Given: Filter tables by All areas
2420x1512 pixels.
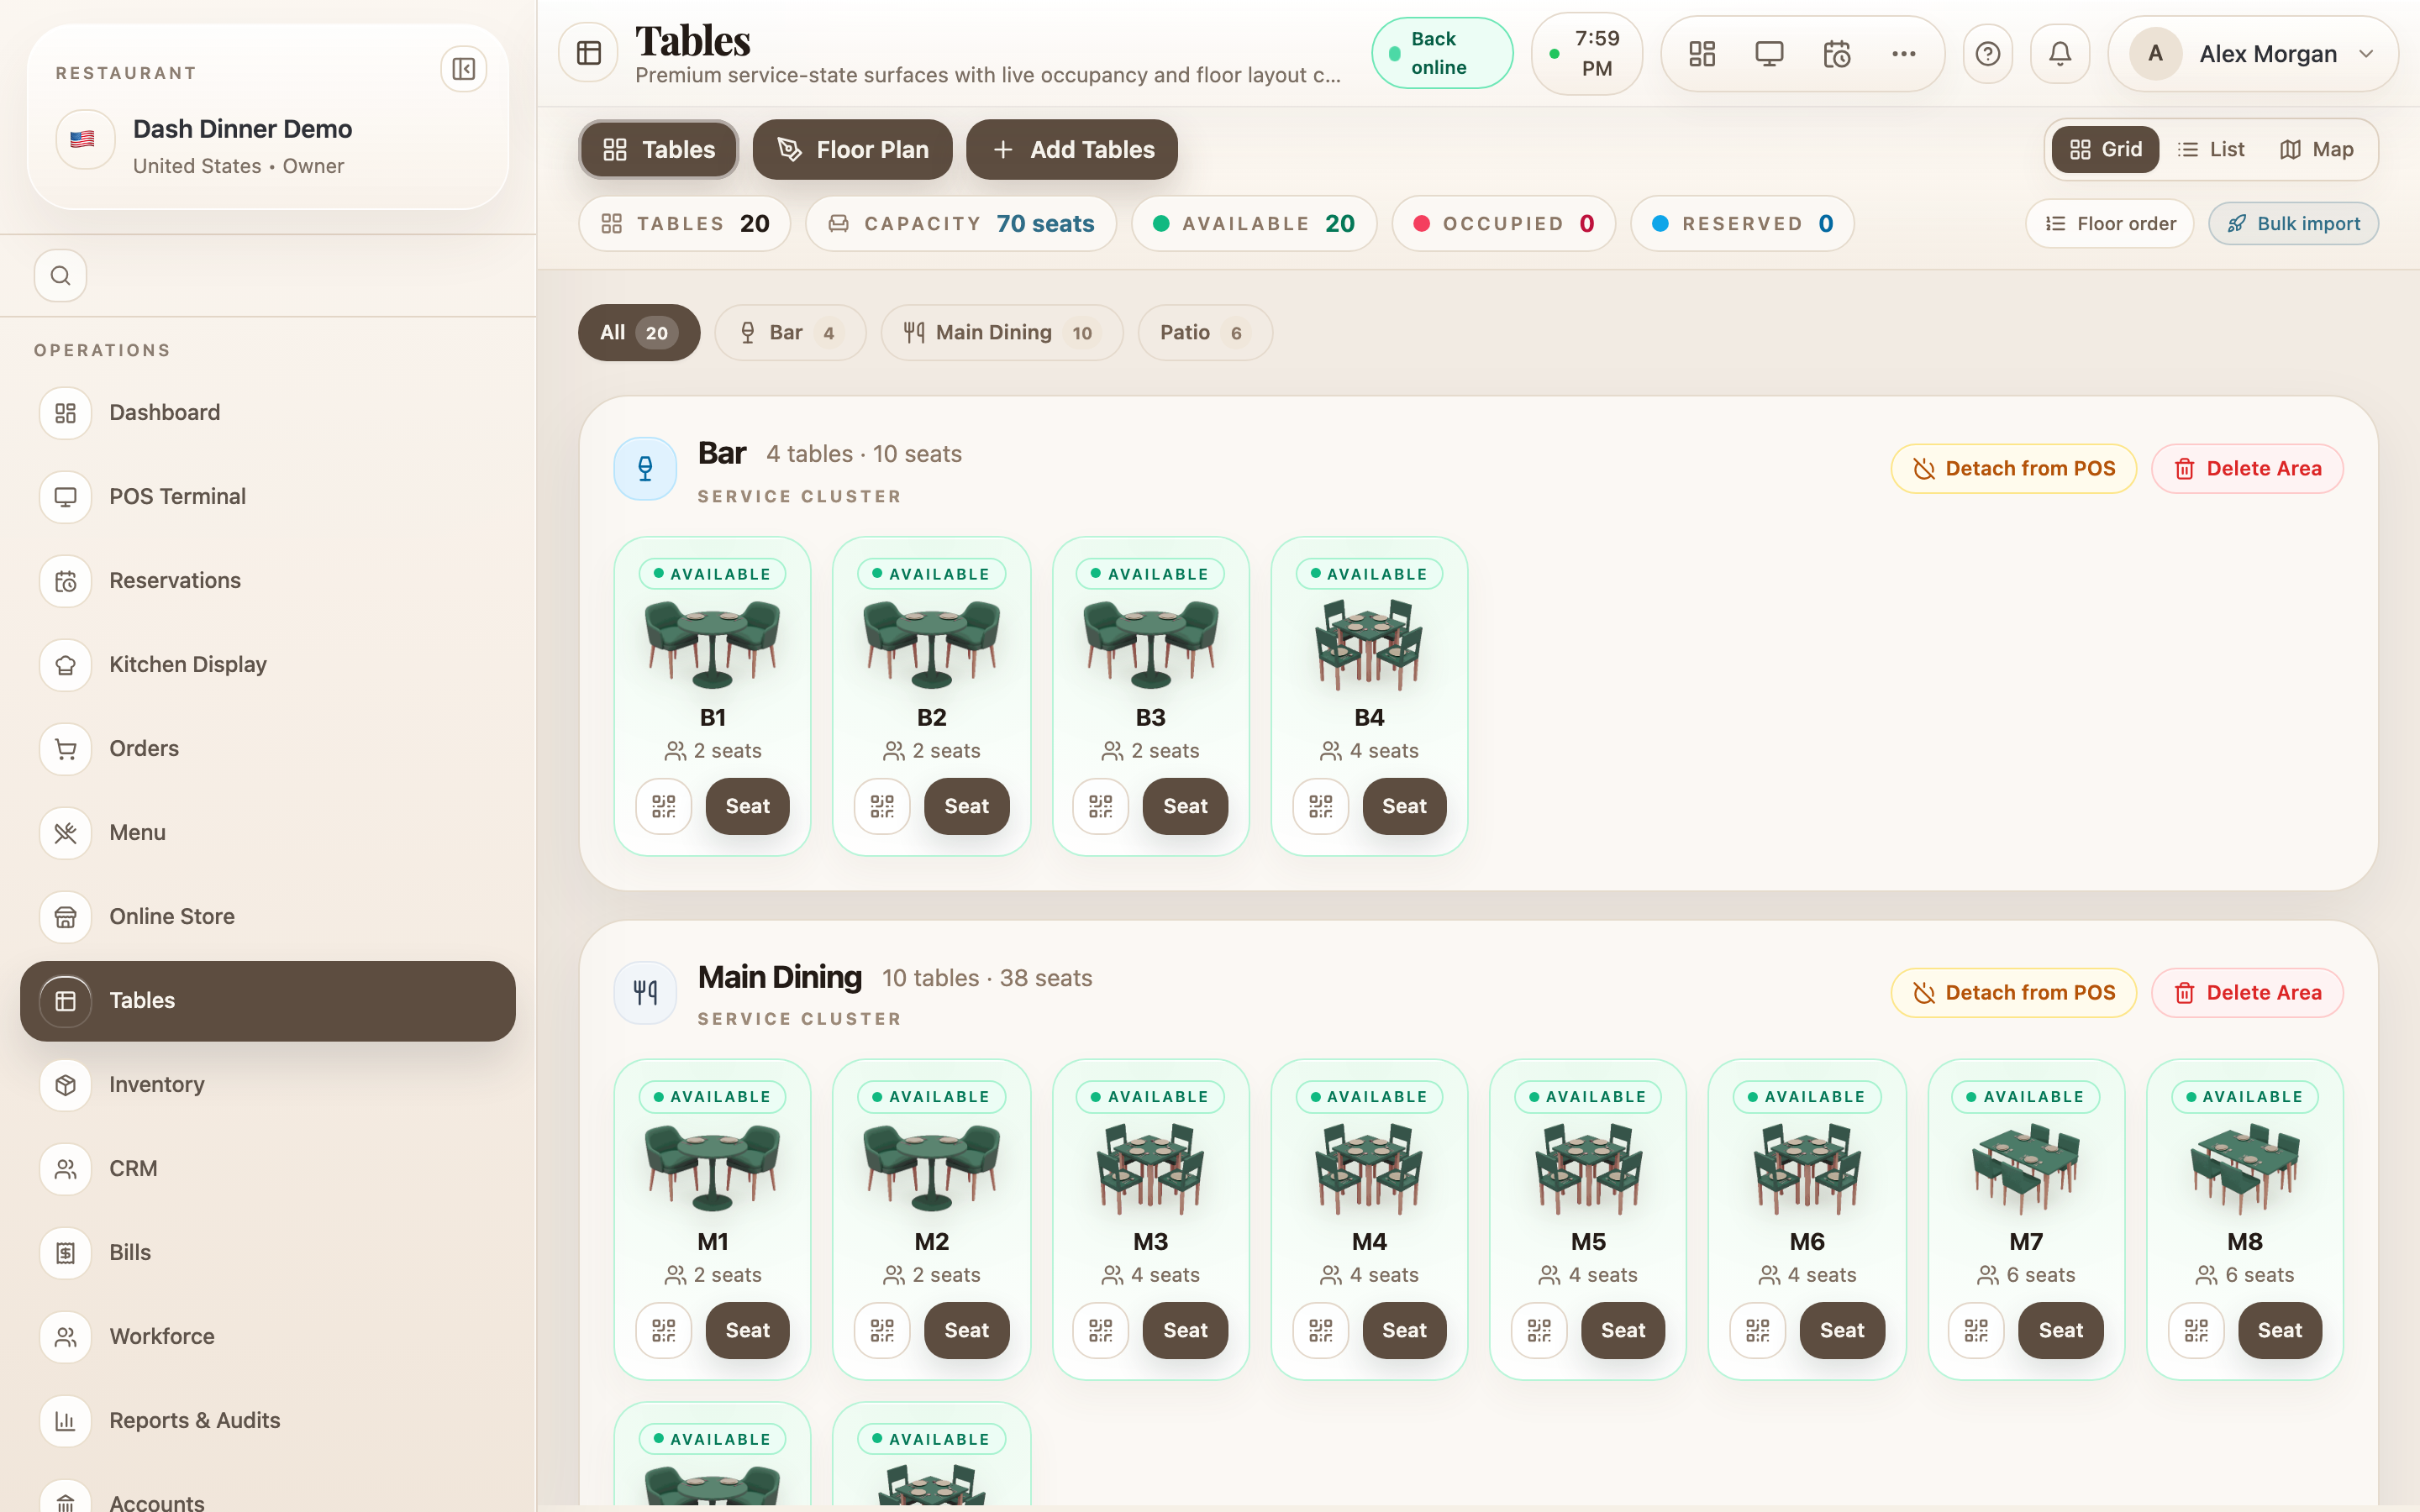Looking at the screenshot, I should (639, 332).
